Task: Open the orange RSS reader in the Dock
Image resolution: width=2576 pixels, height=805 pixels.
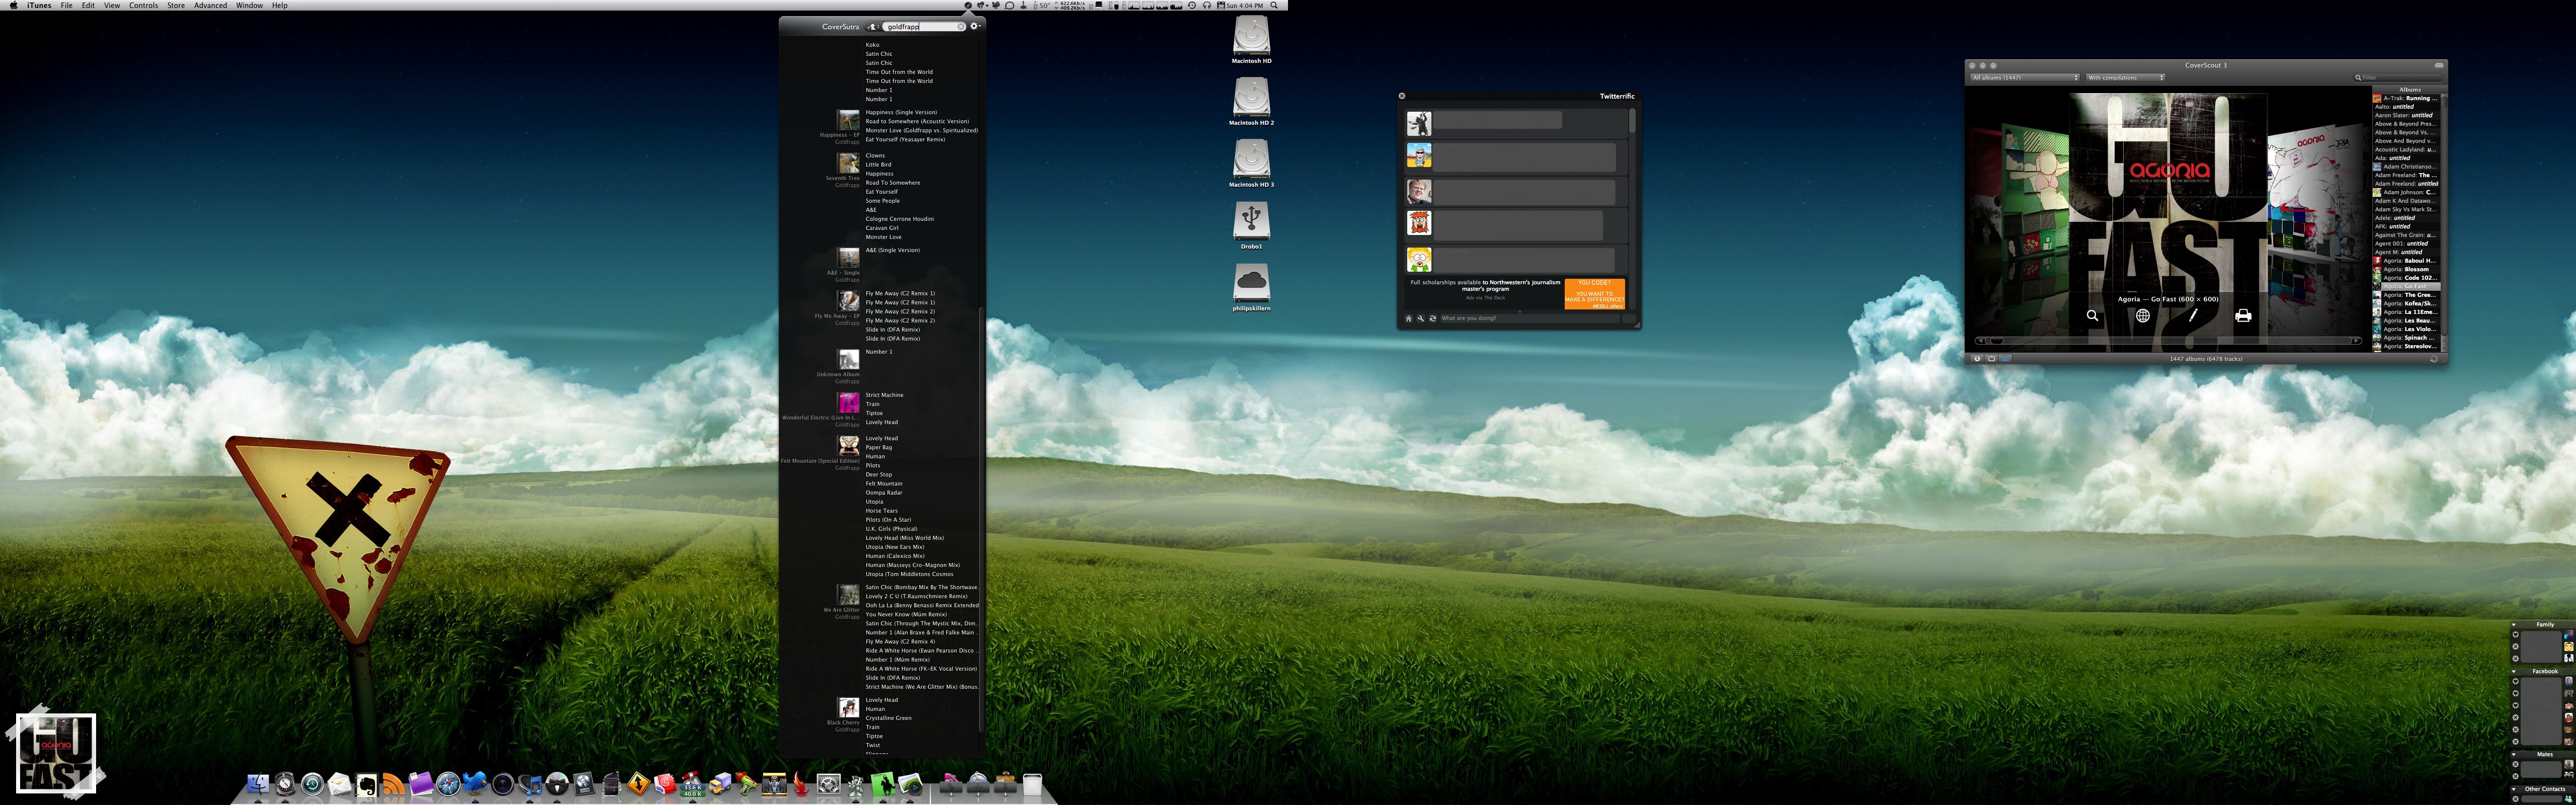Action: 394,785
